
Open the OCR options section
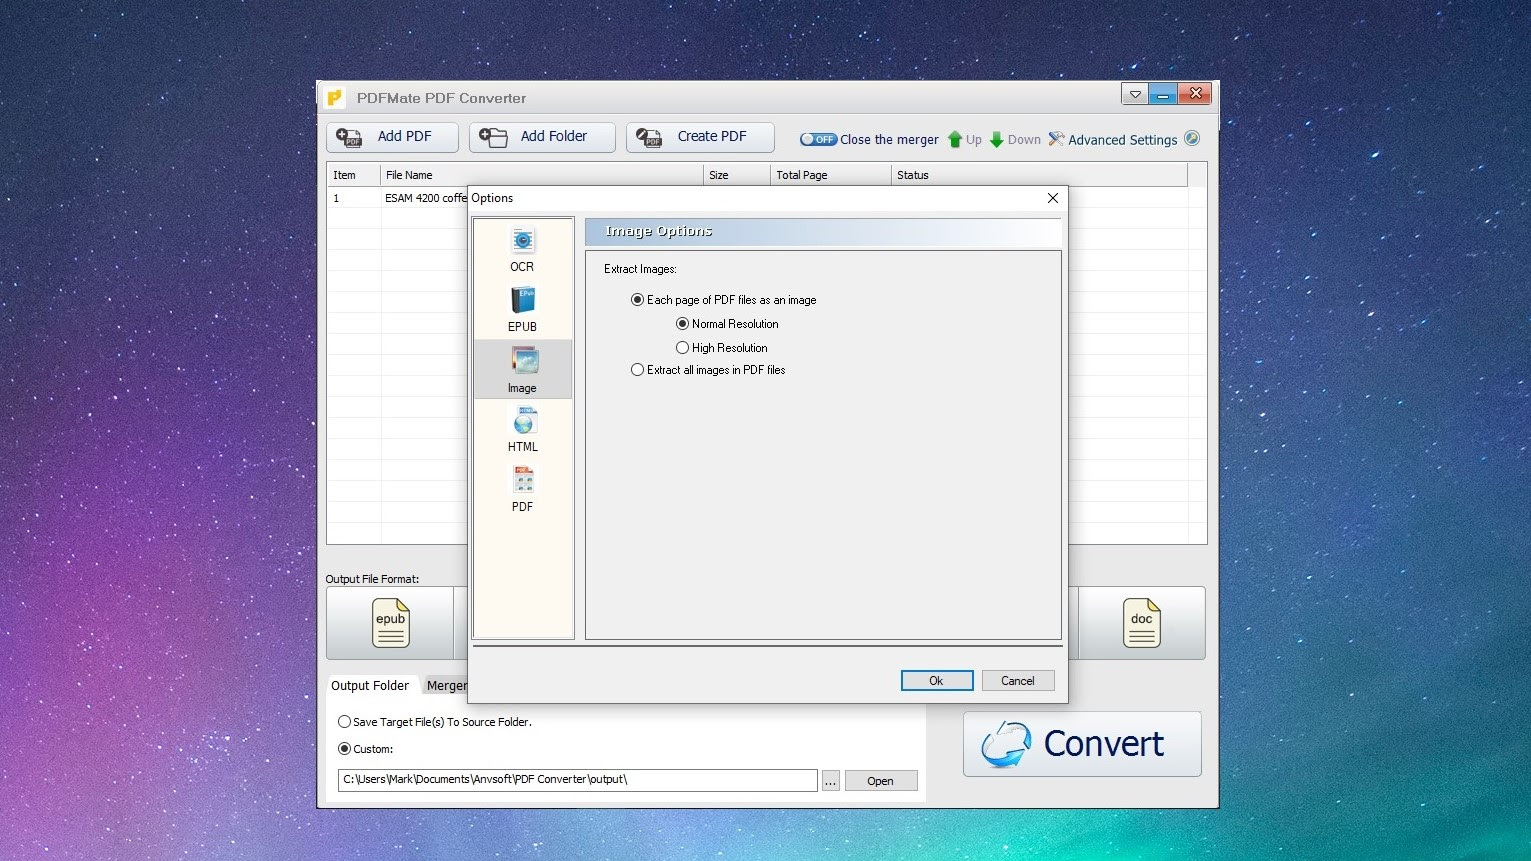tap(522, 249)
